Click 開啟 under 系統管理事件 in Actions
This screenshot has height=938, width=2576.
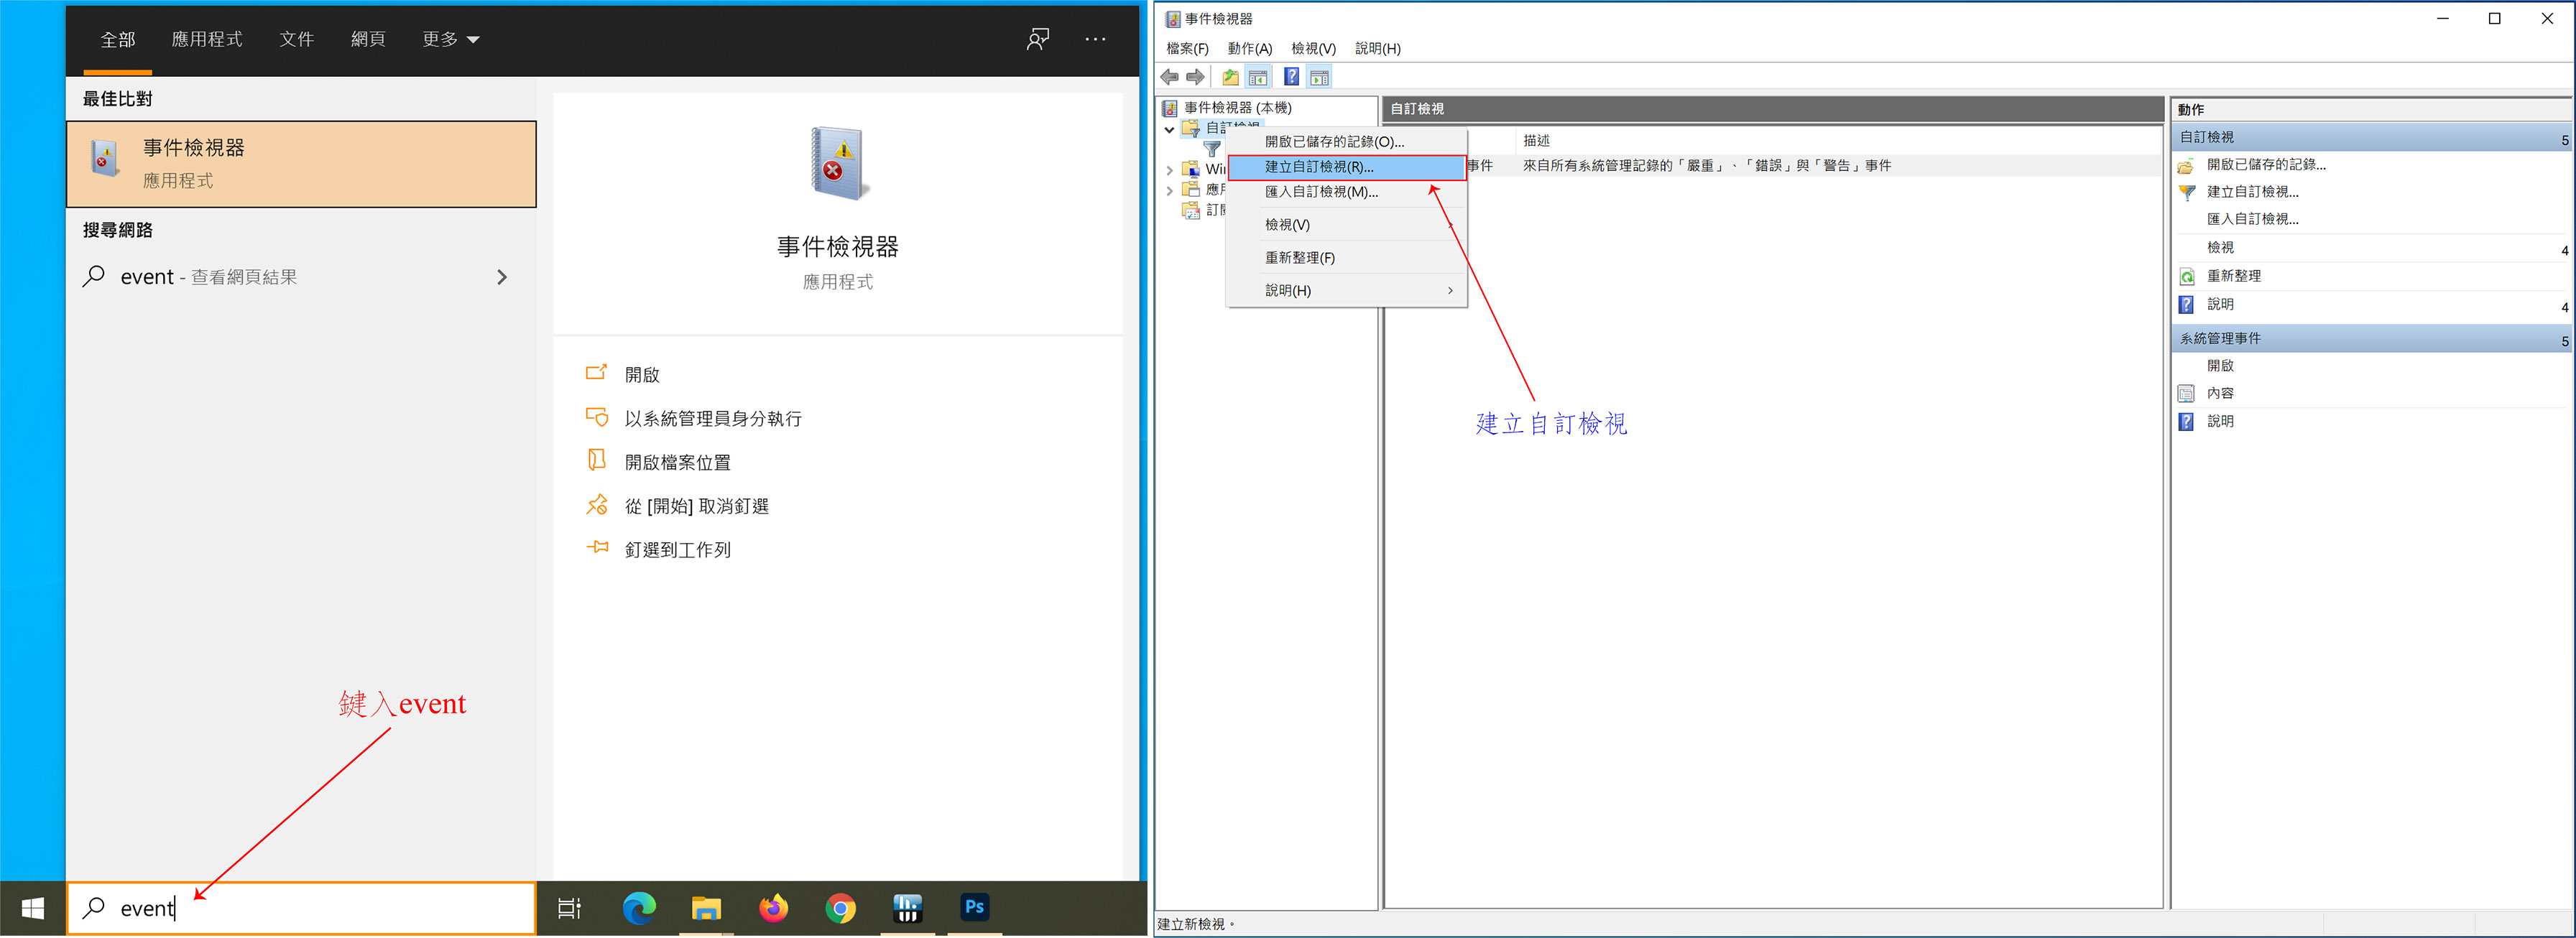[x=2220, y=366]
